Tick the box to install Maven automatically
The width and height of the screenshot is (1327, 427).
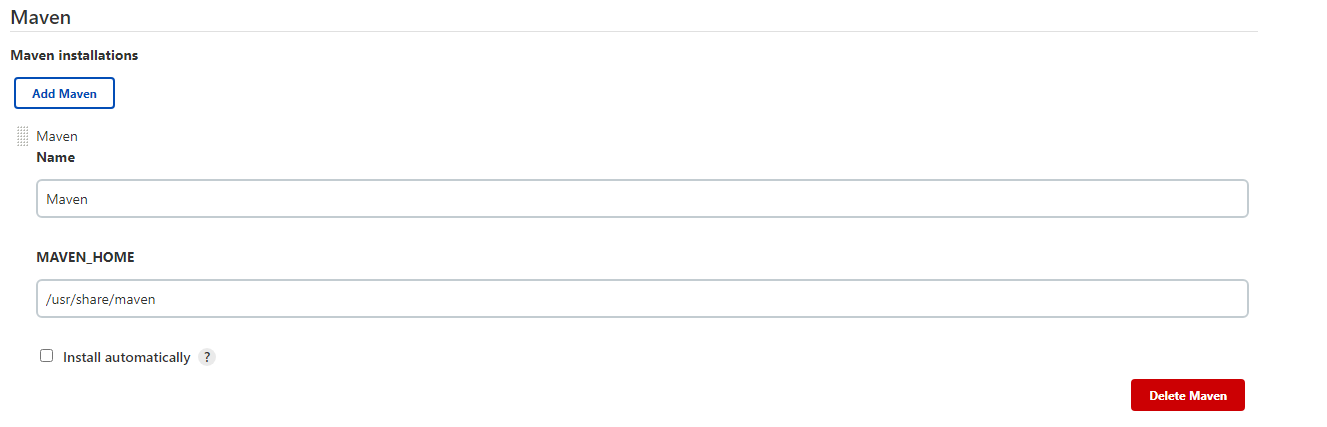[46, 356]
